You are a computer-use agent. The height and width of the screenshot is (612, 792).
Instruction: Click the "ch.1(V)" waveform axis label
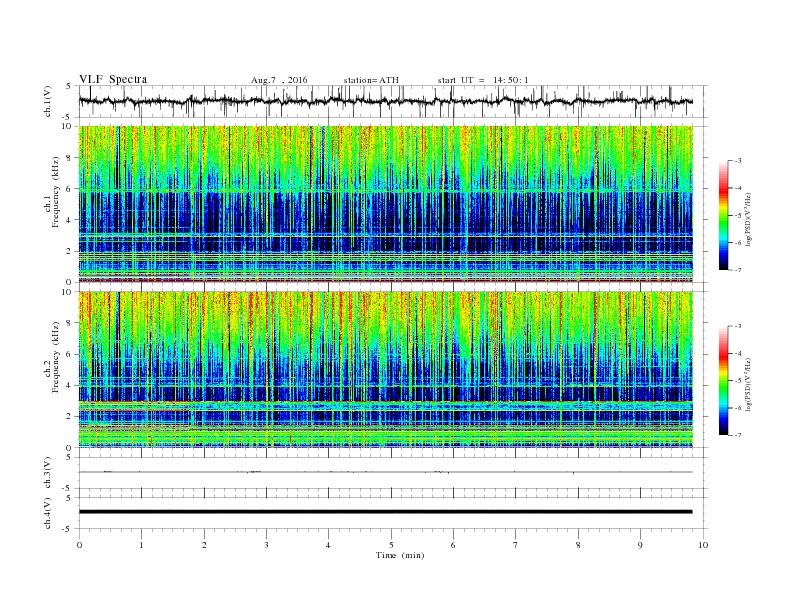tap(48, 101)
